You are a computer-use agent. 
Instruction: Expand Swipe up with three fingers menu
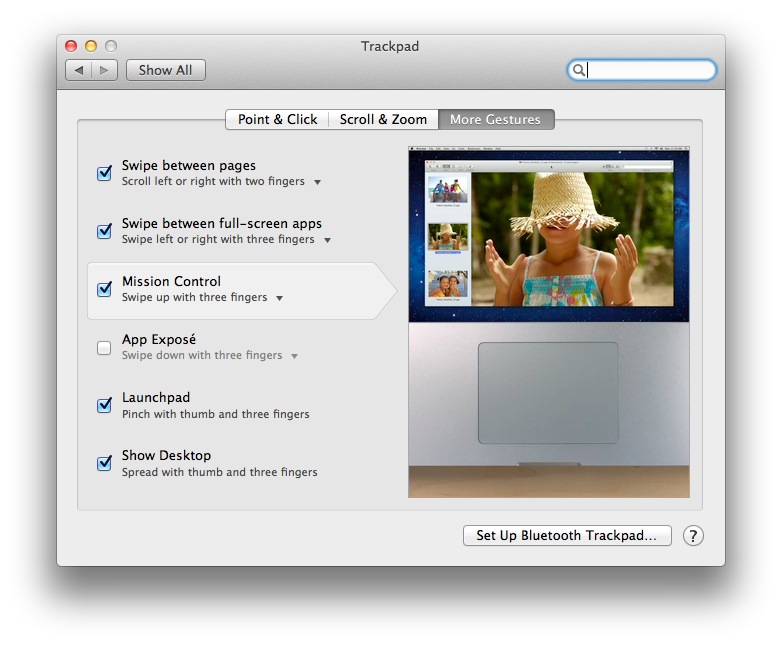(279, 299)
